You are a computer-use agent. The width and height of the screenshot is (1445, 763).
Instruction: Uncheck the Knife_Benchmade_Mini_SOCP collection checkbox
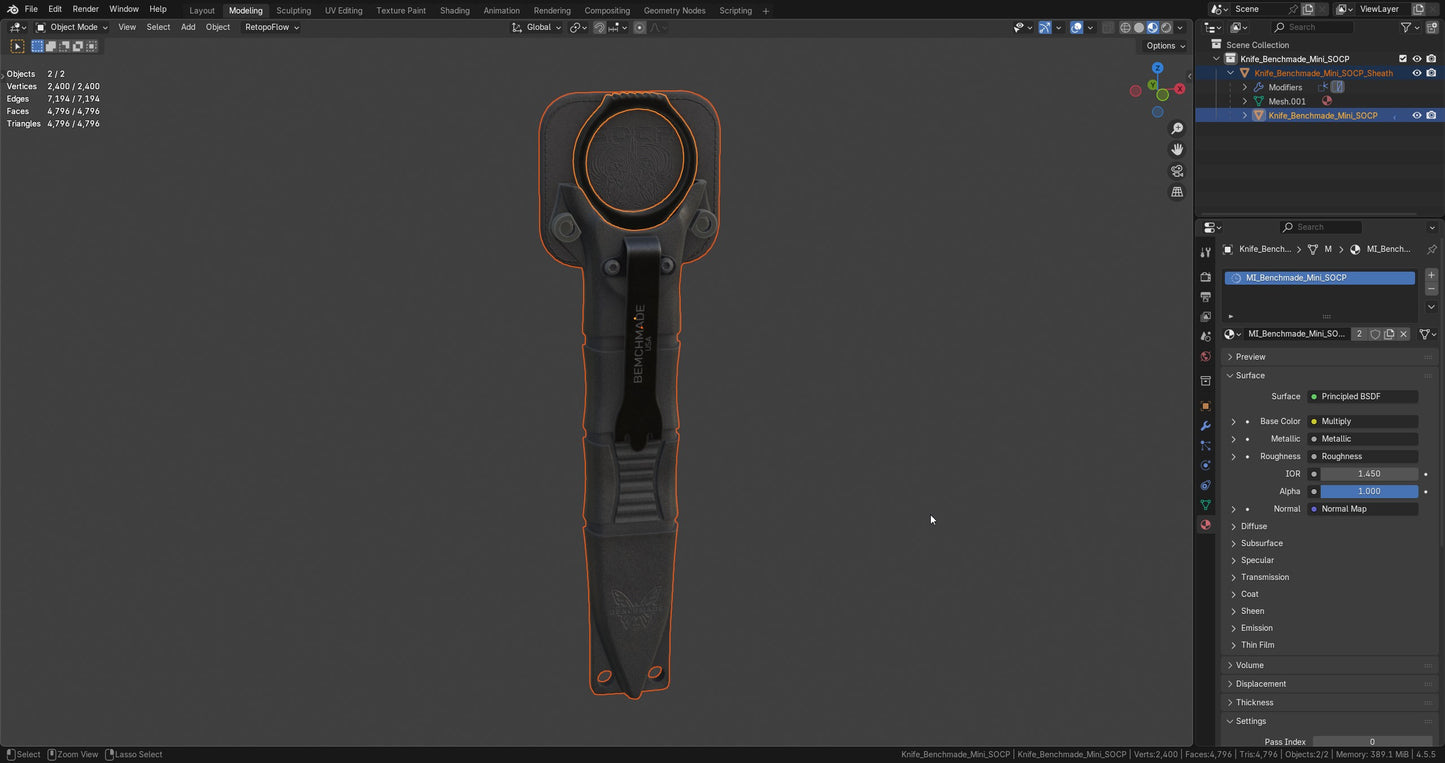point(1402,59)
